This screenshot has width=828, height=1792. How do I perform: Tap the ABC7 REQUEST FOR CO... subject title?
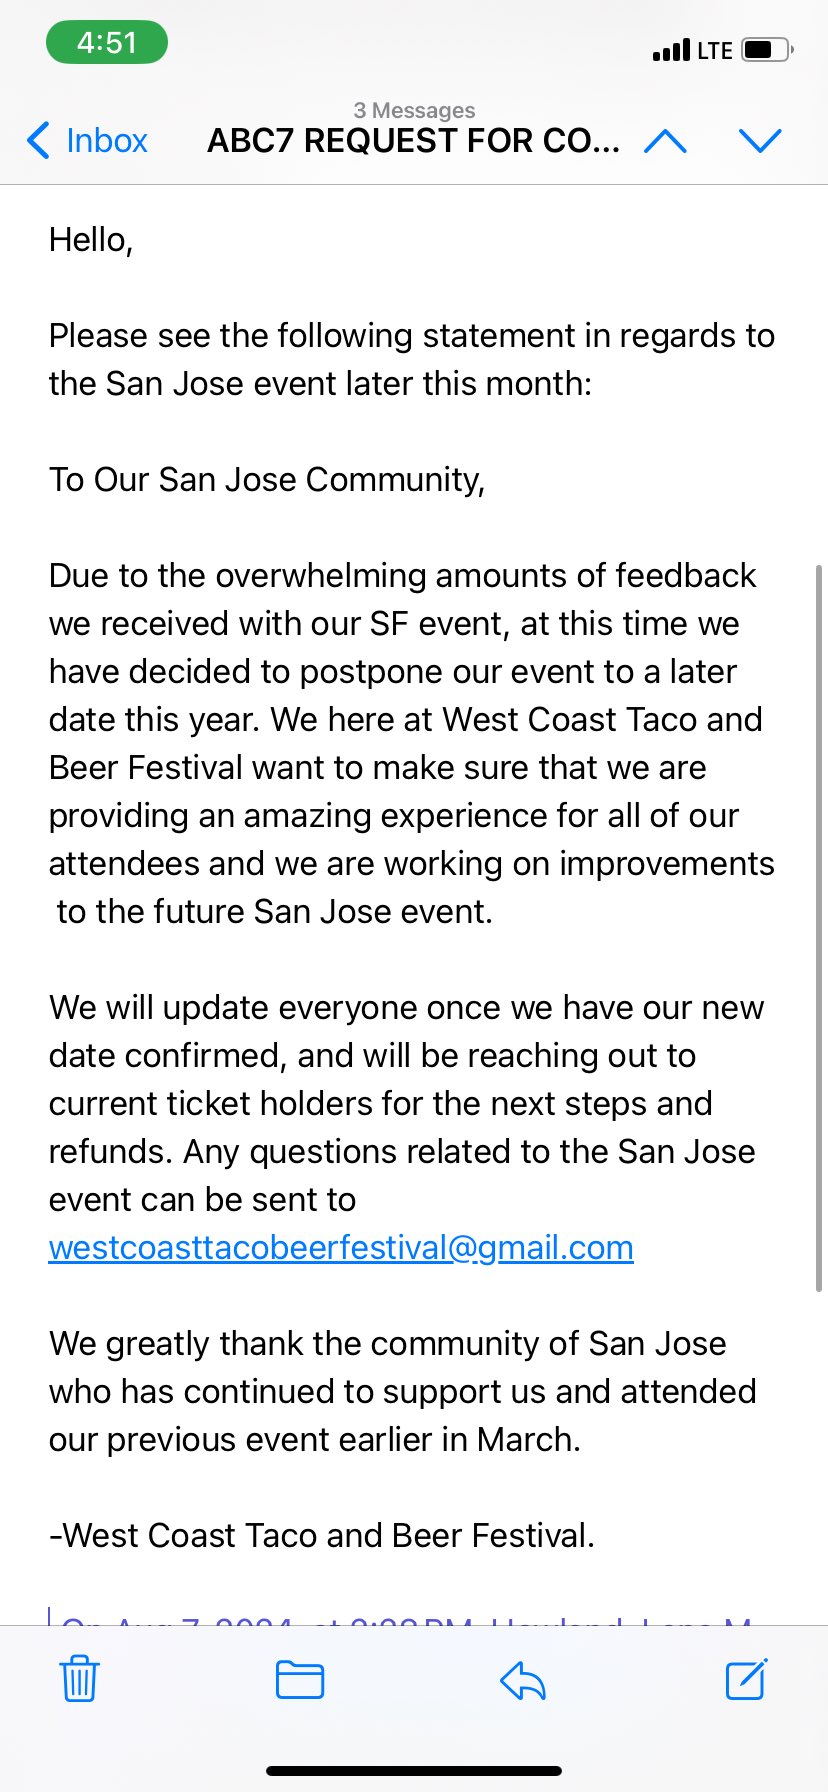[x=413, y=141]
